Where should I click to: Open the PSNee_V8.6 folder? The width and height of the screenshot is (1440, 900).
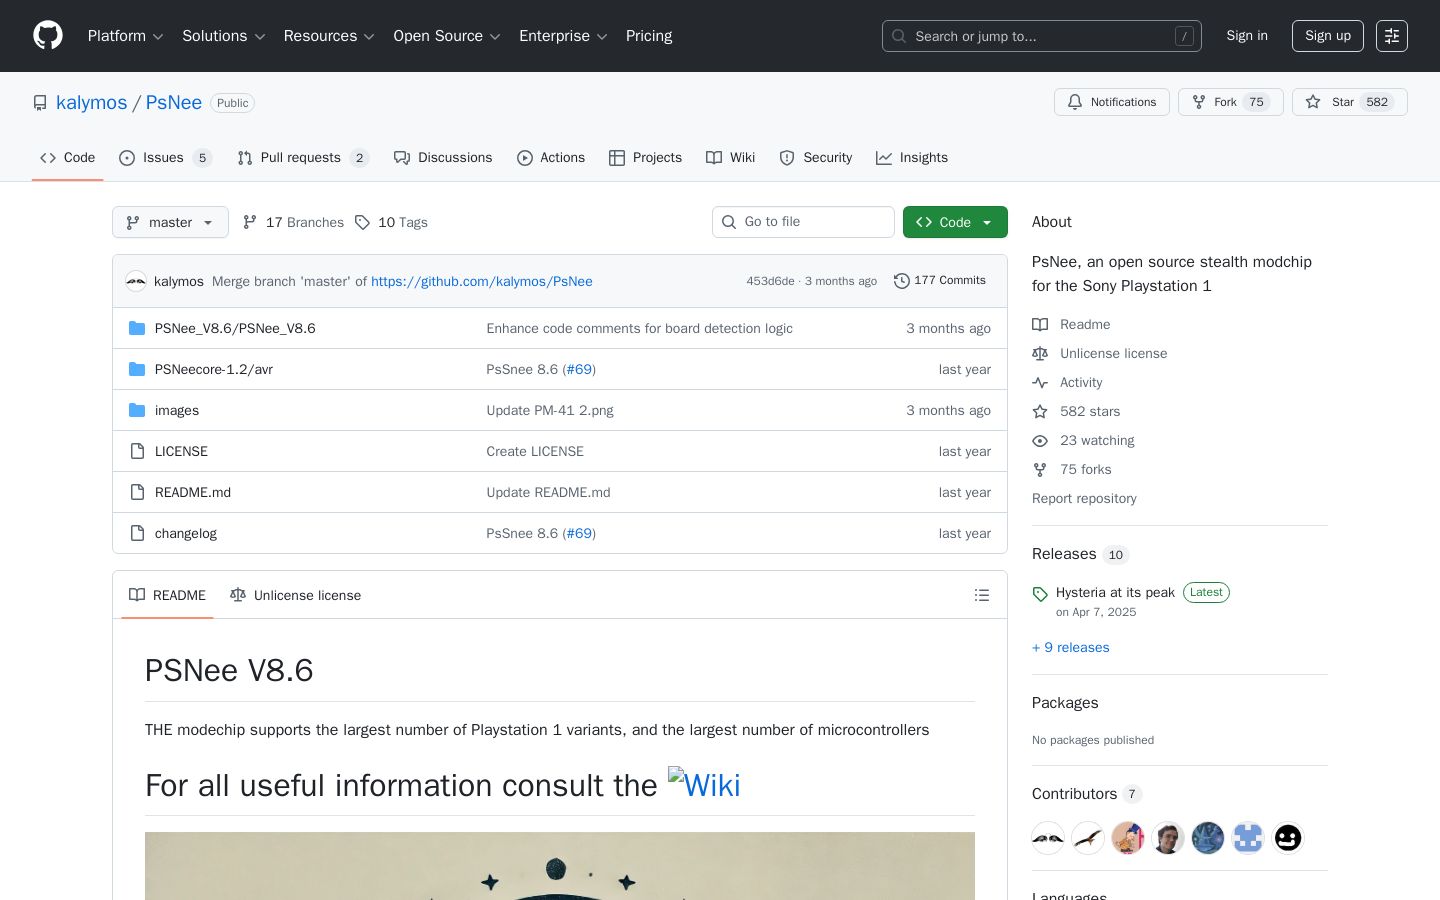(235, 328)
